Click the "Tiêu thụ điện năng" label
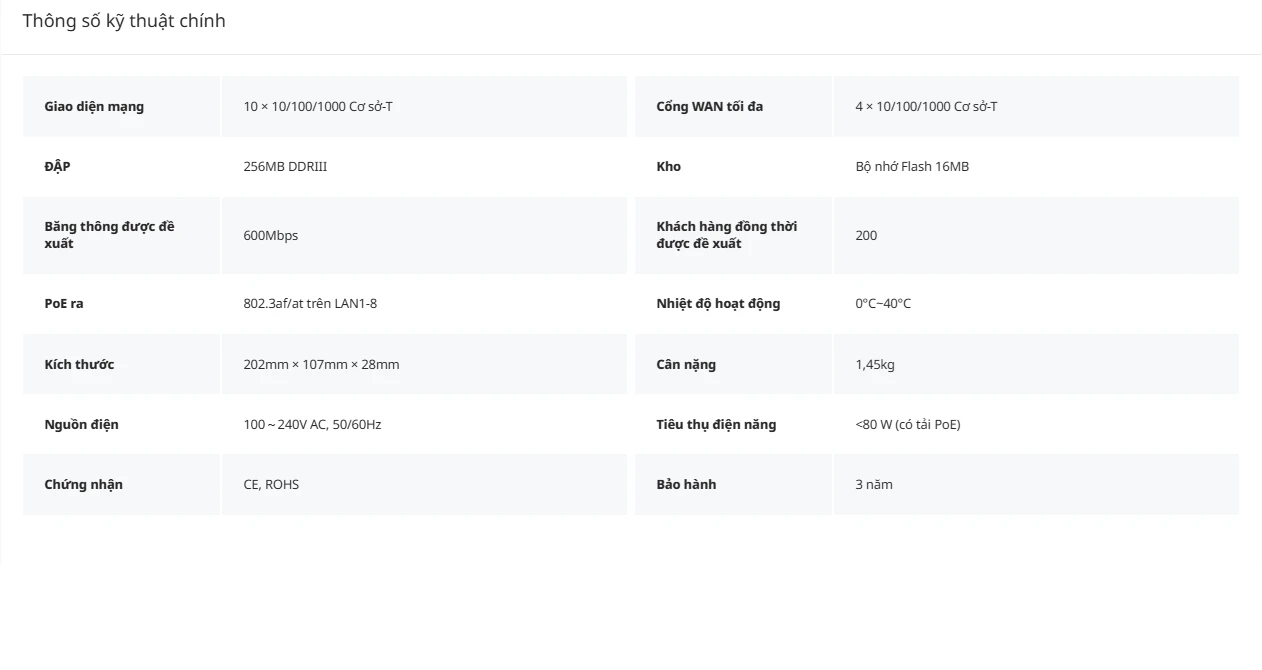The height and width of the screenshot is (670, 1262). (716, 425)
